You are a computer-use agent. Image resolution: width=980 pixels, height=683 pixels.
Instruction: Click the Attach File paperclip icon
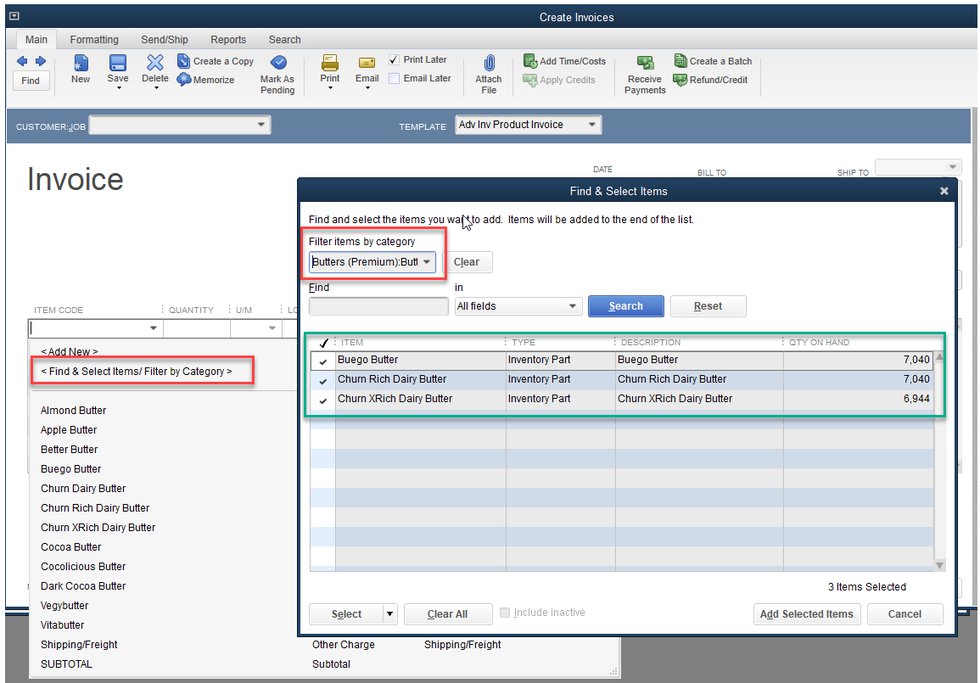(x=489, y=63)
